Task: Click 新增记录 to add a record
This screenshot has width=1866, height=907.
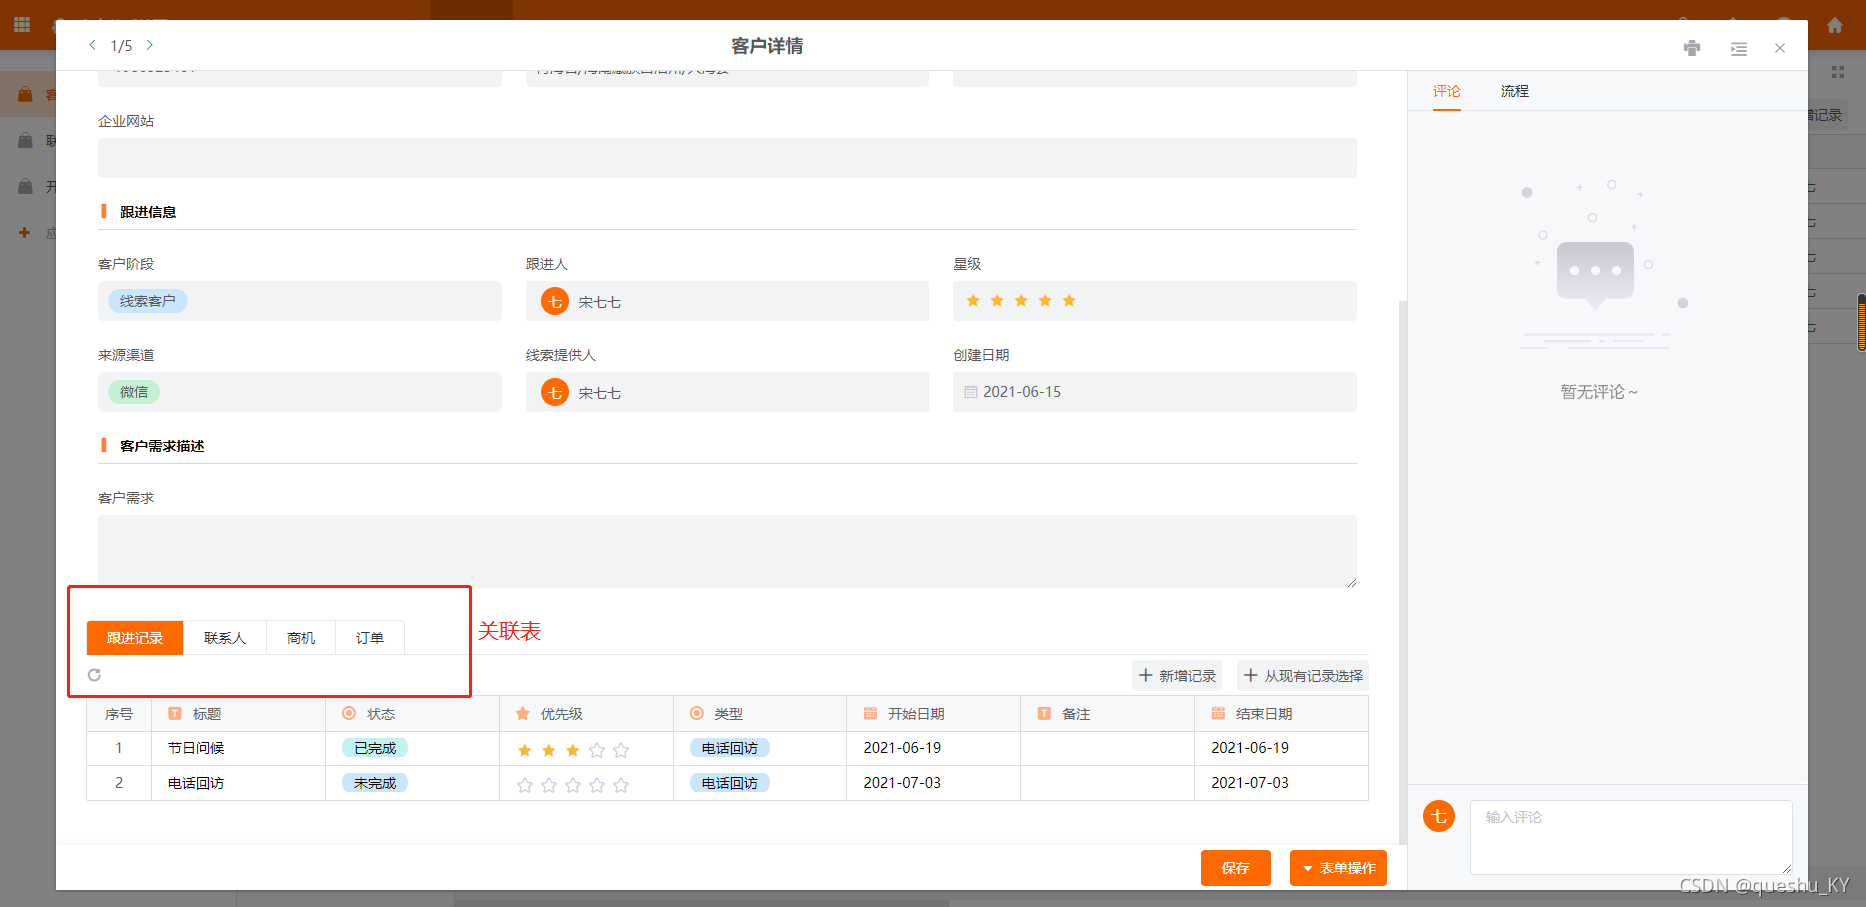Action: (1177, 675)
